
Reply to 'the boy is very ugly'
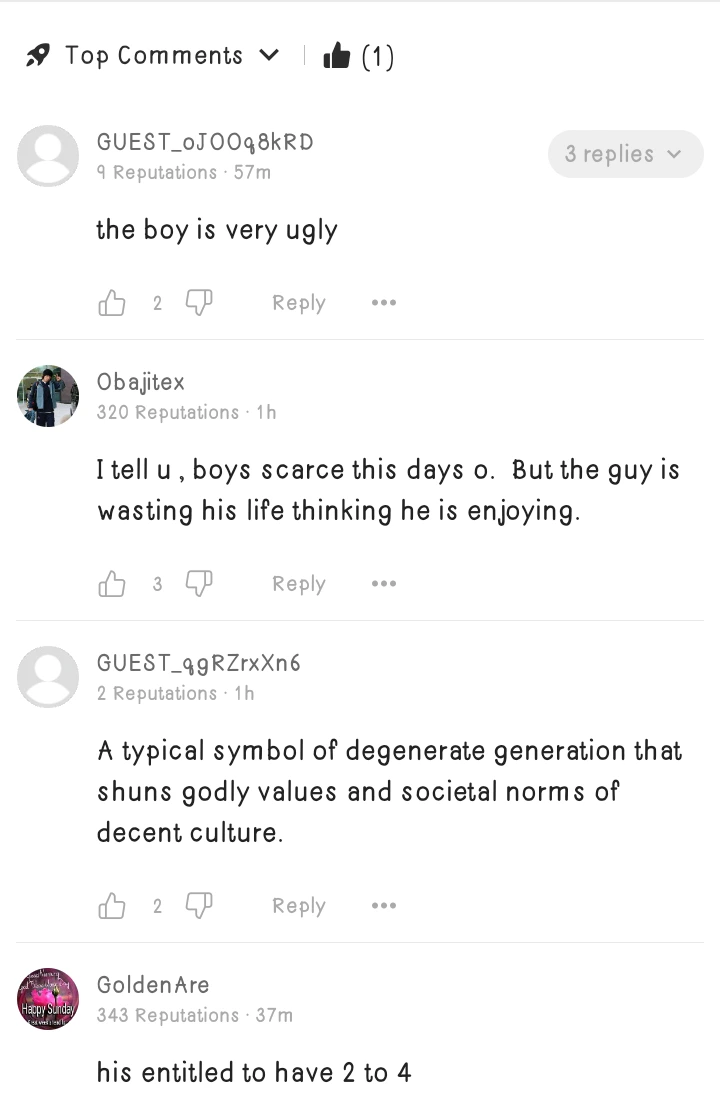(298, 303)
